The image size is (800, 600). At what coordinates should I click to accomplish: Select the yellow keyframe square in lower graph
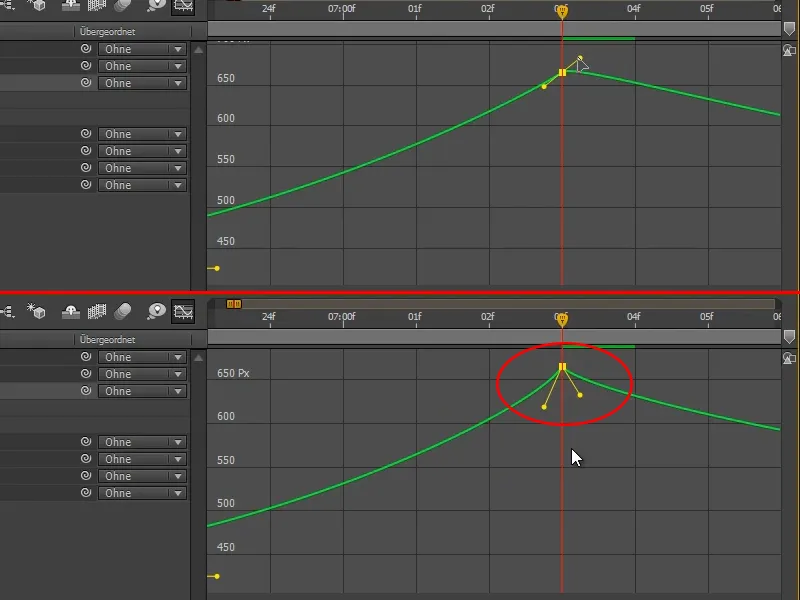562,367
